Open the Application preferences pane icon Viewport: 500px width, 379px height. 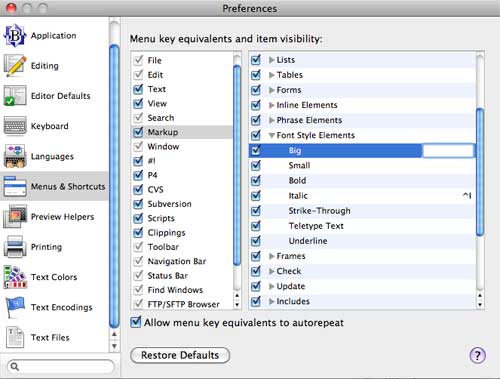click(15, 35)
